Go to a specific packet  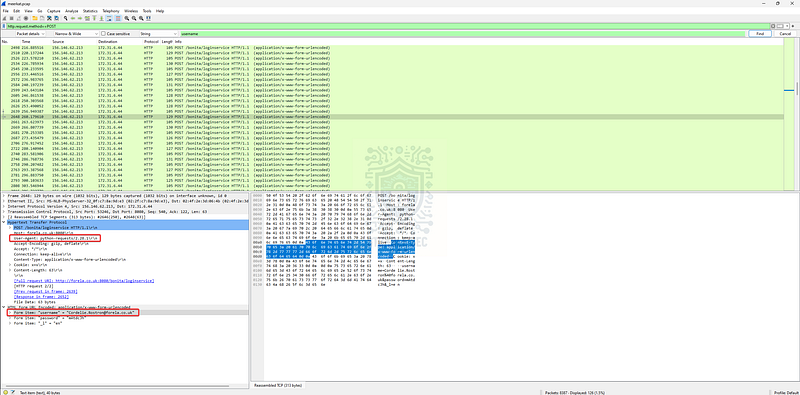[x=87, y=18]
